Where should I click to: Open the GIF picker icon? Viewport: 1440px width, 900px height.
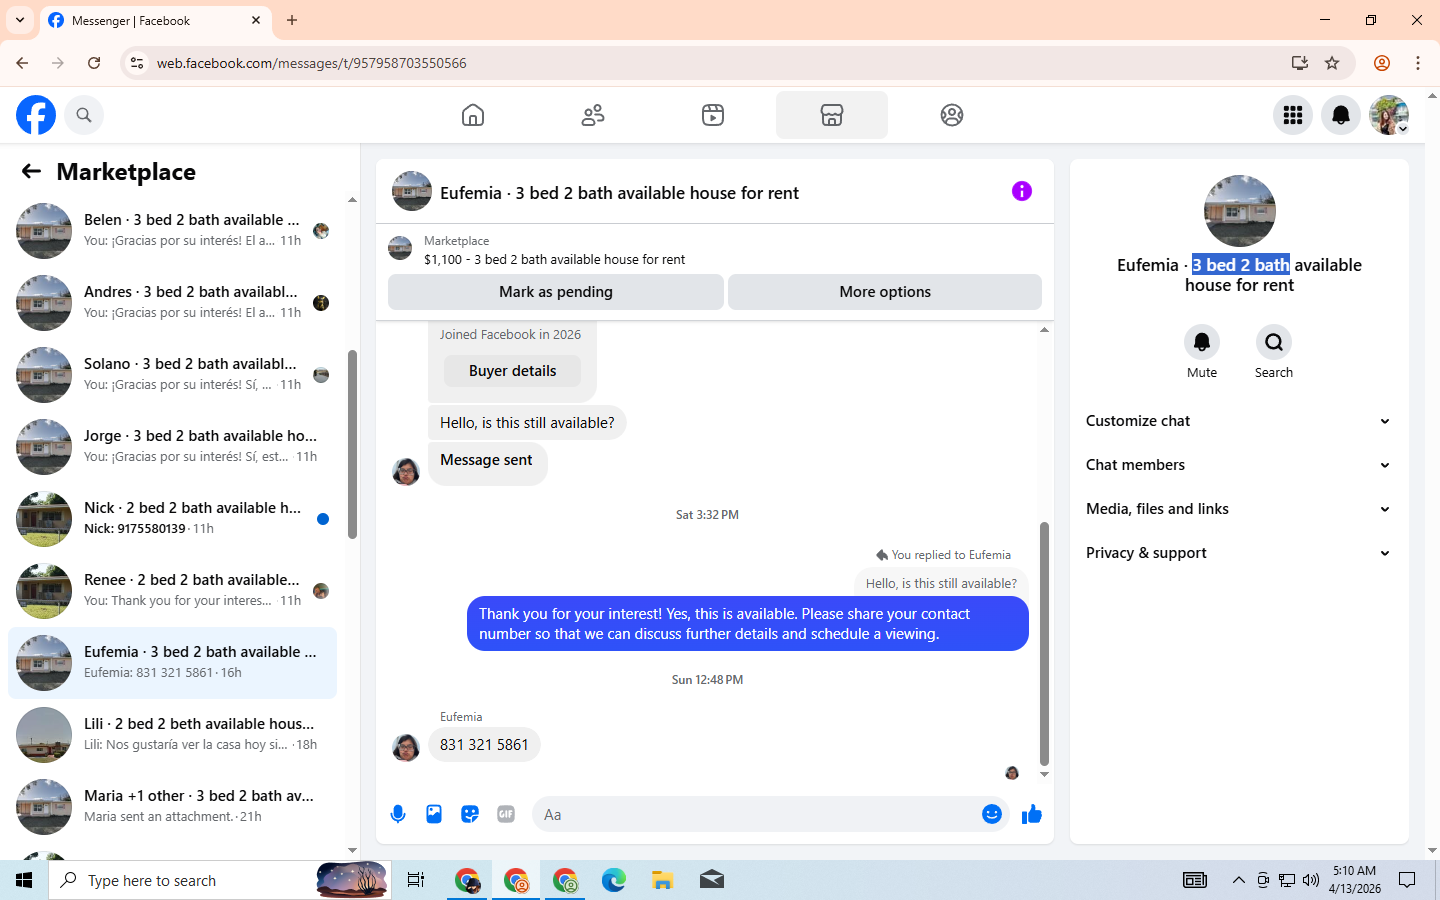click(506, 814)
